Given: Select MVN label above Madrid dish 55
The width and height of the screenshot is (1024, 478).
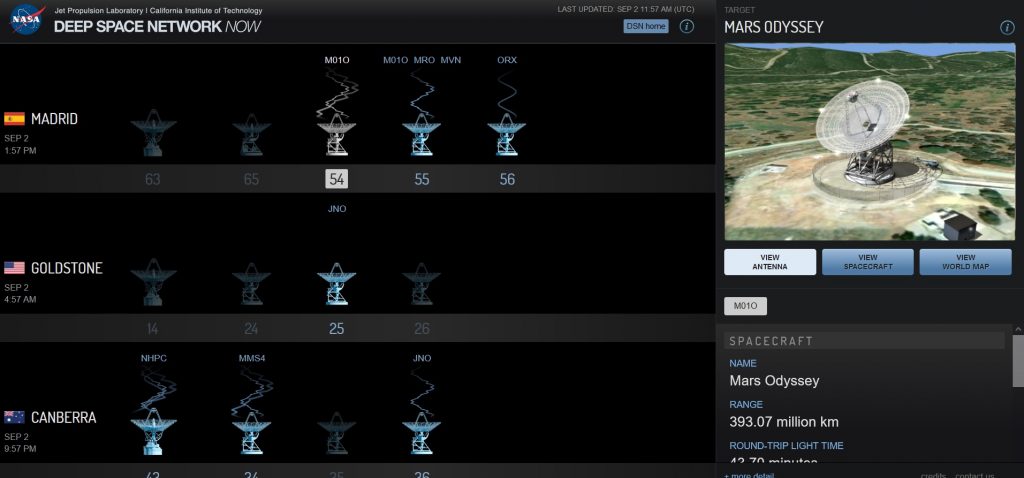Looking at the screenshot, I should (x=451, y=60).
